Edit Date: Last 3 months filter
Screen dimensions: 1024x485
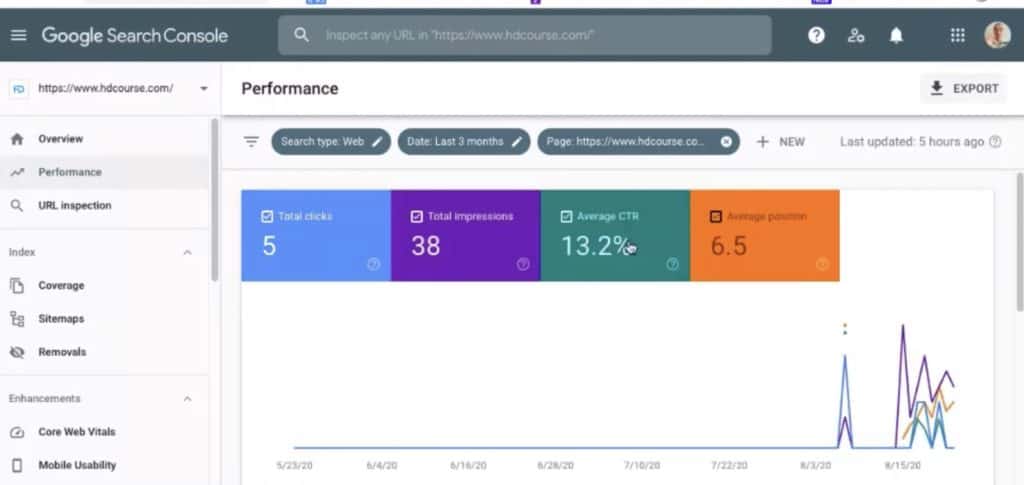464,142
